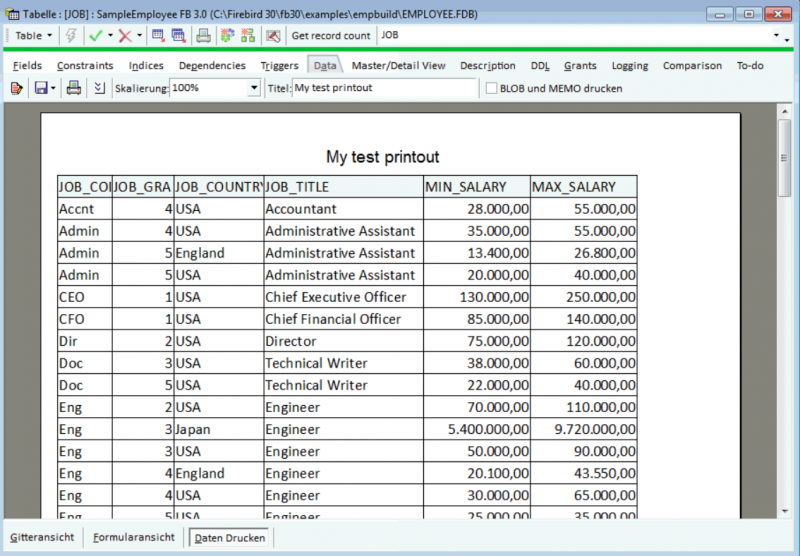This screenshot has width=800, height=556.
Task: Click the lightning bolt compile icon
Action: 71,36
